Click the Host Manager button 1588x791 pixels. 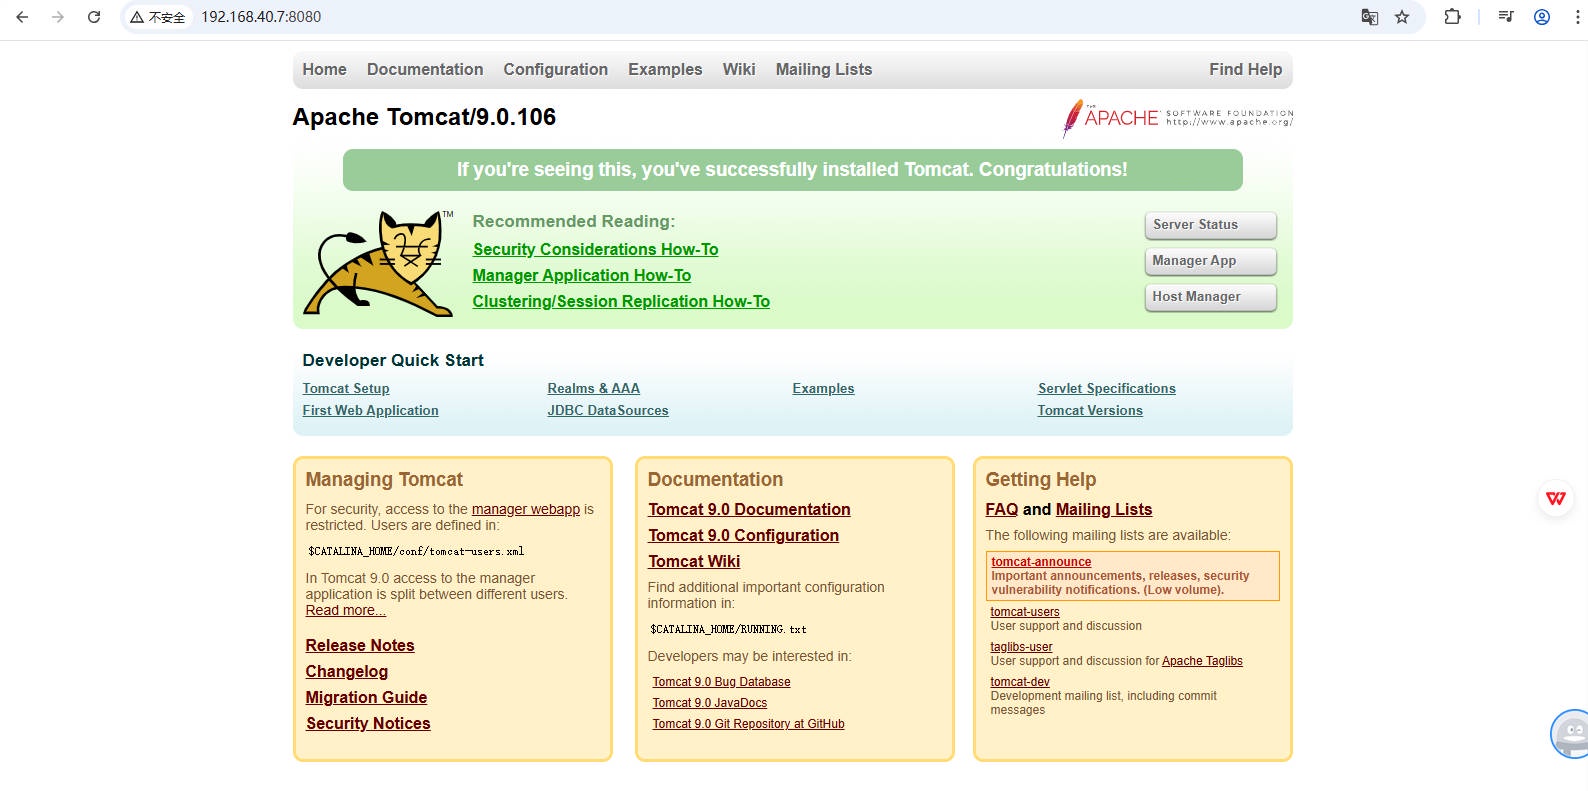tap(1210, 297)
